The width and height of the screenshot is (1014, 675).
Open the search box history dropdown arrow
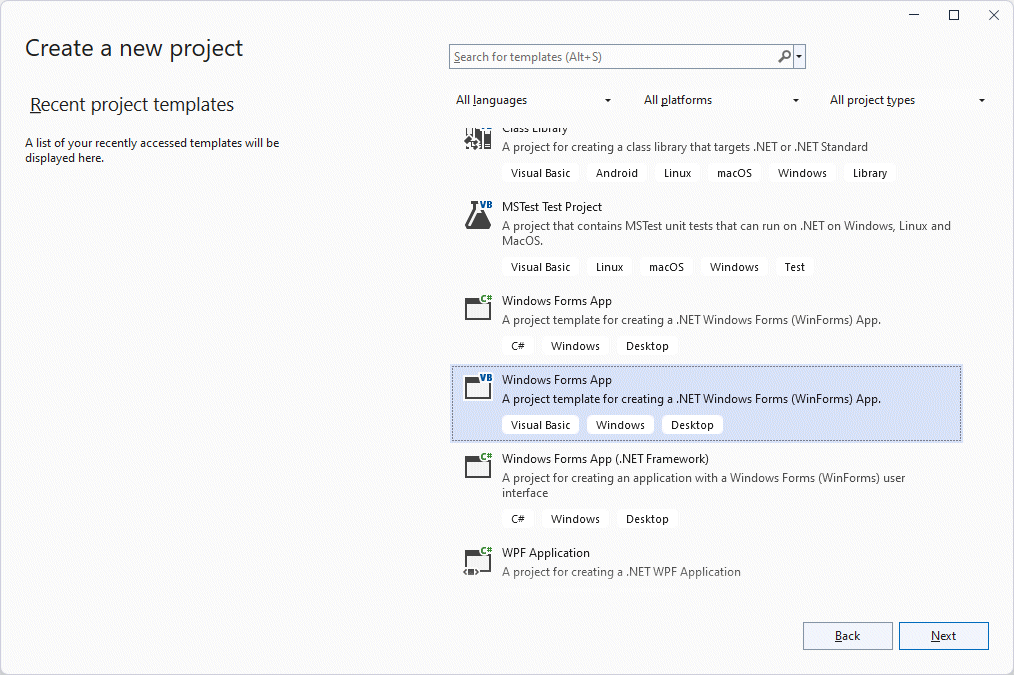pyautogui.click(x=799, y=57)
